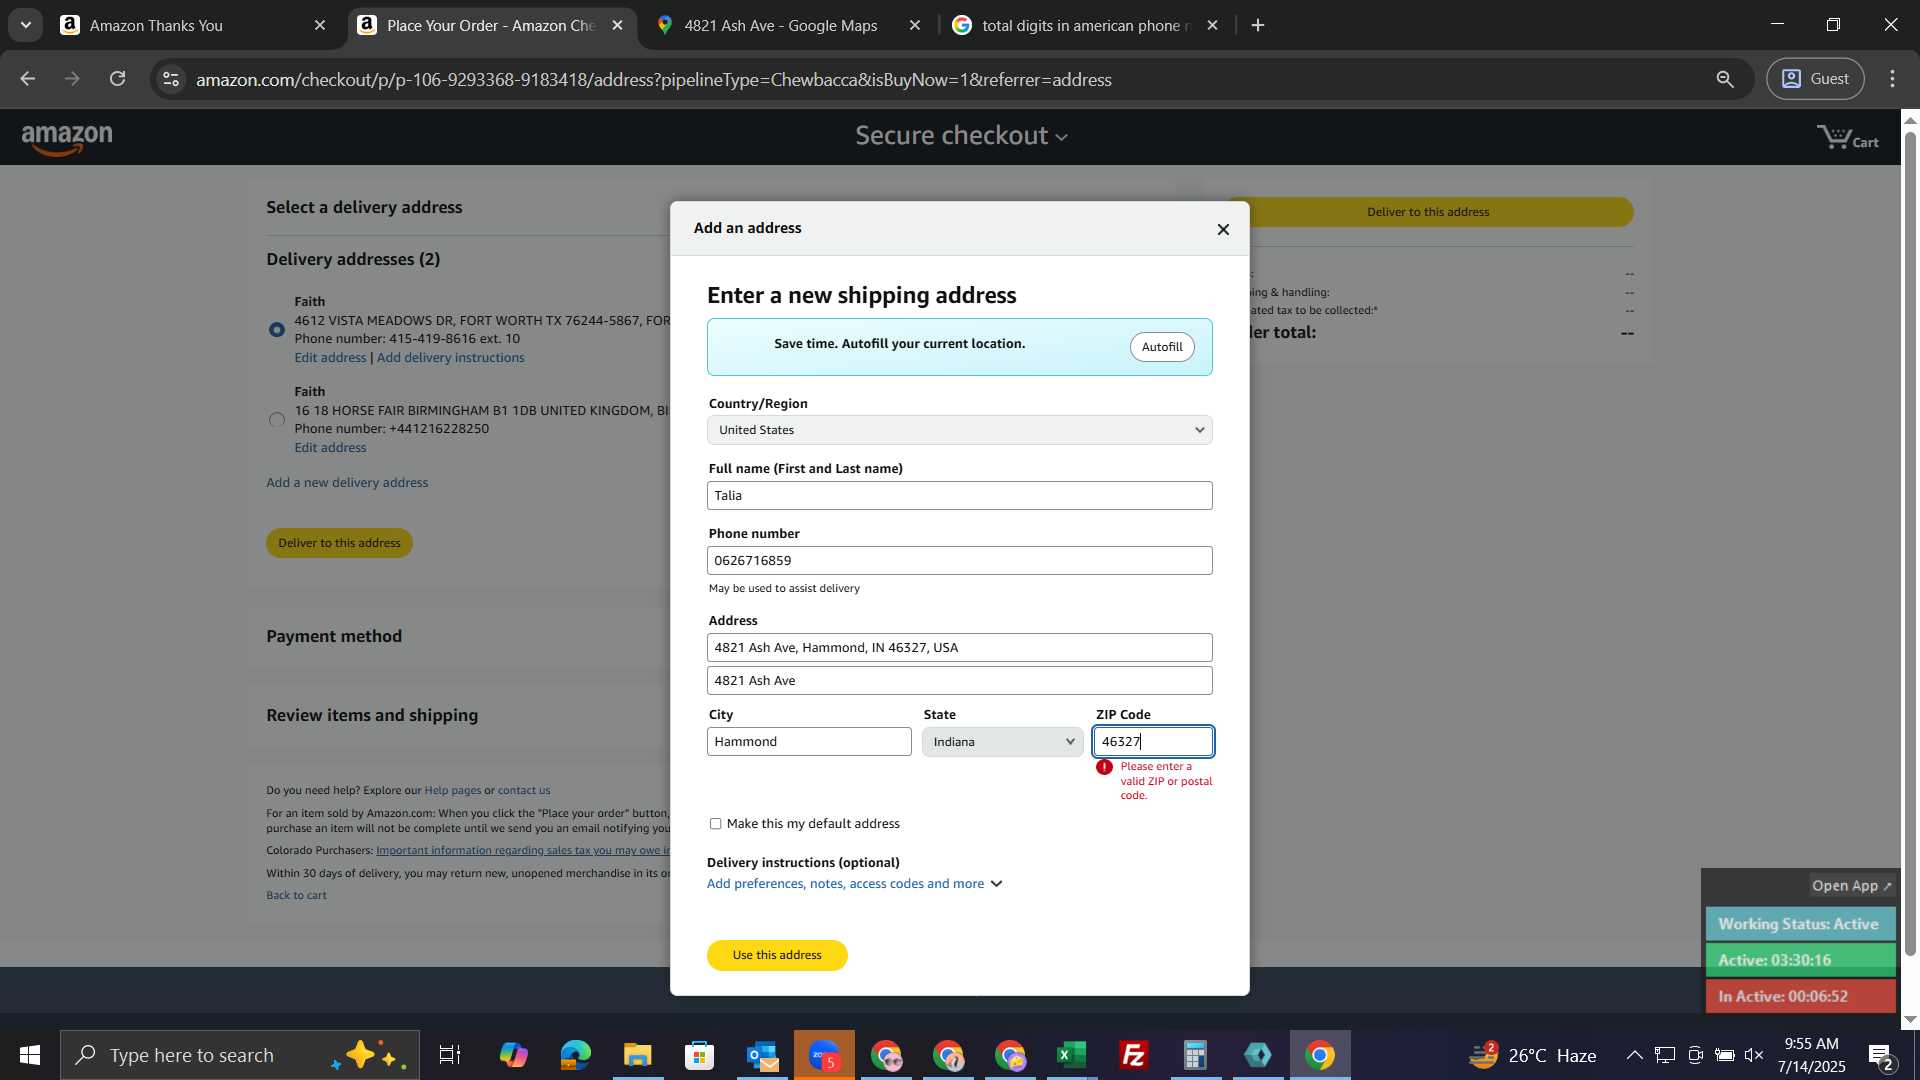Open the Guest profile button
Screen dimensions: 1920x1080
[x=1815, y=79]
